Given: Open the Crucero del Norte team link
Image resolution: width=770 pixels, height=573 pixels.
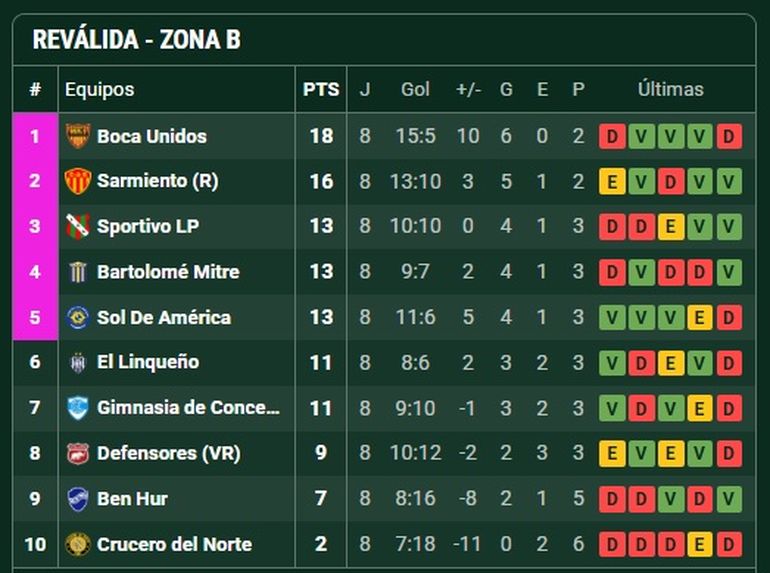Looking at the screenshot, I should pyautogui.click(x=174, y=544).
